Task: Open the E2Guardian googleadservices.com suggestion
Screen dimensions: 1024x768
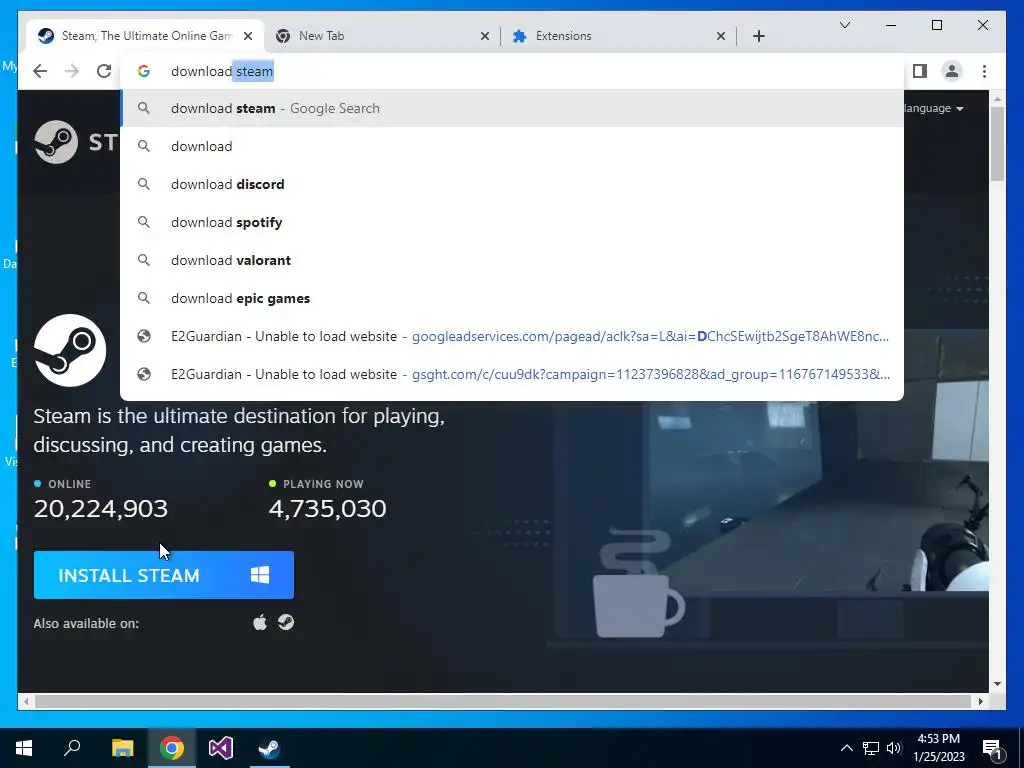Action: [x=512, y=336]
